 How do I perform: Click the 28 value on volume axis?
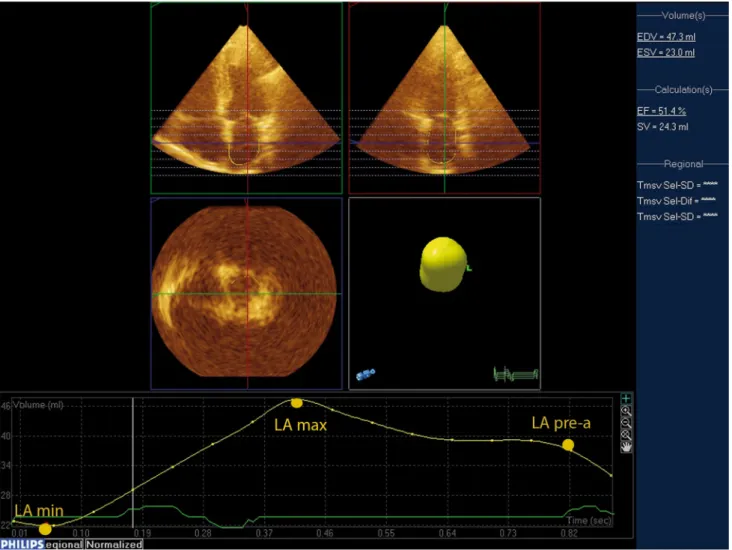point(6,495)
